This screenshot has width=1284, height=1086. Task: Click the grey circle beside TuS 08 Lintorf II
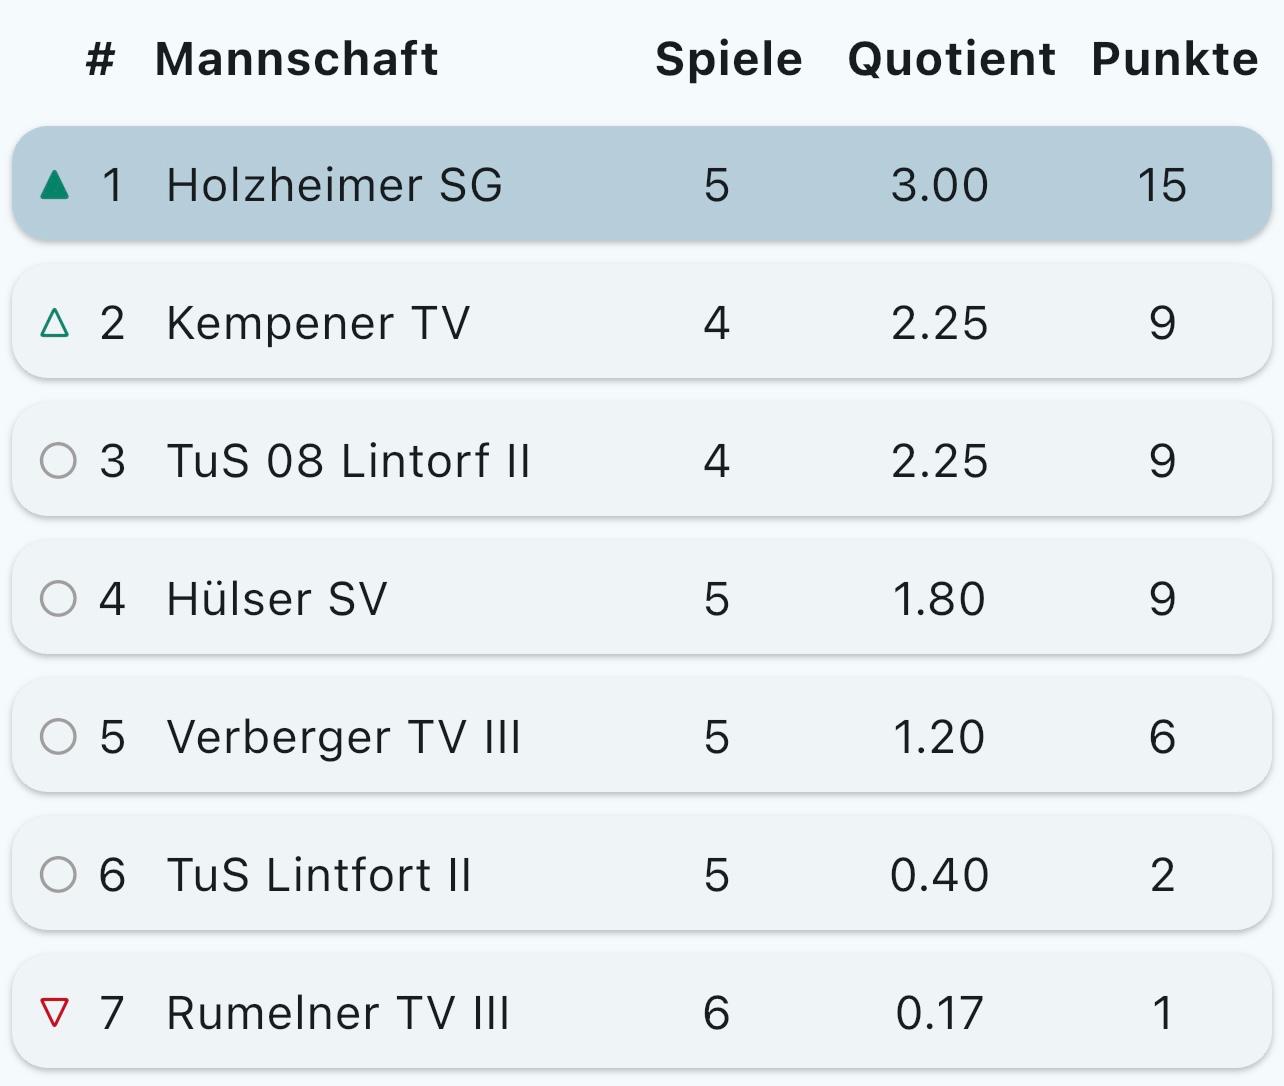point(58,461)
